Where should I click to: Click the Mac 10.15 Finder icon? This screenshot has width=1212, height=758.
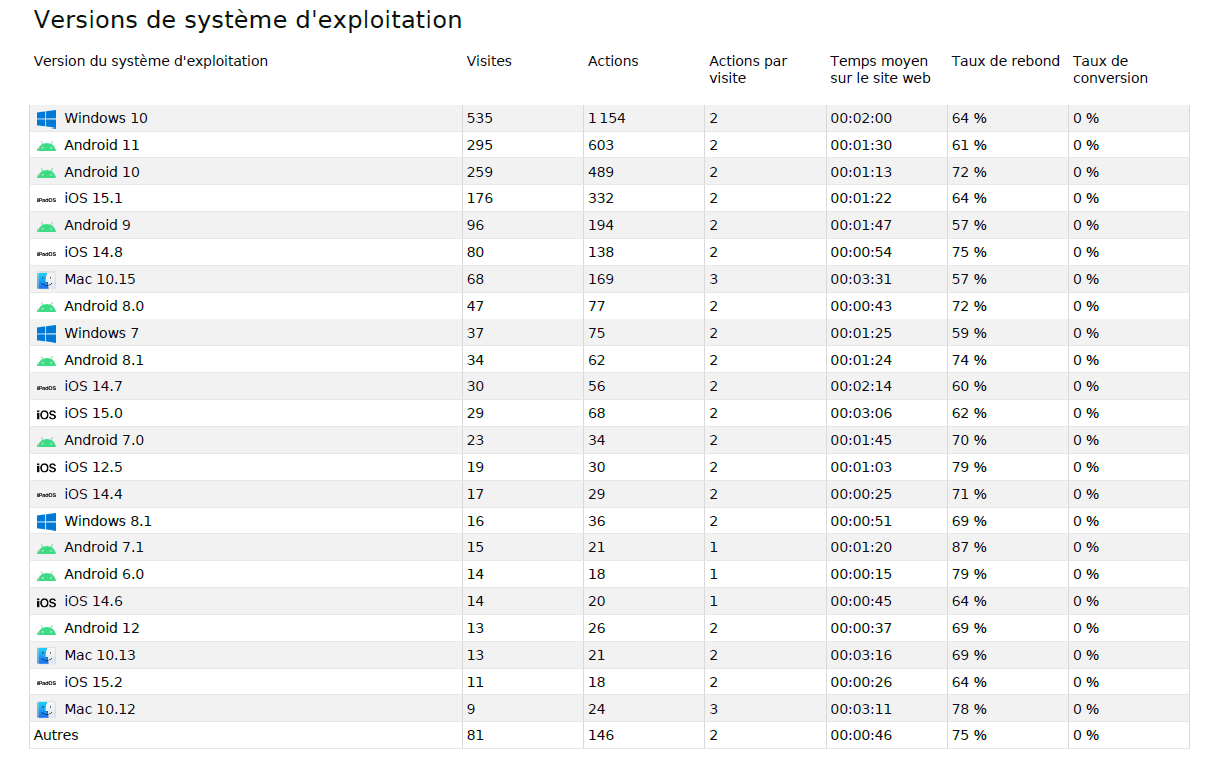[x=46, y=280]
